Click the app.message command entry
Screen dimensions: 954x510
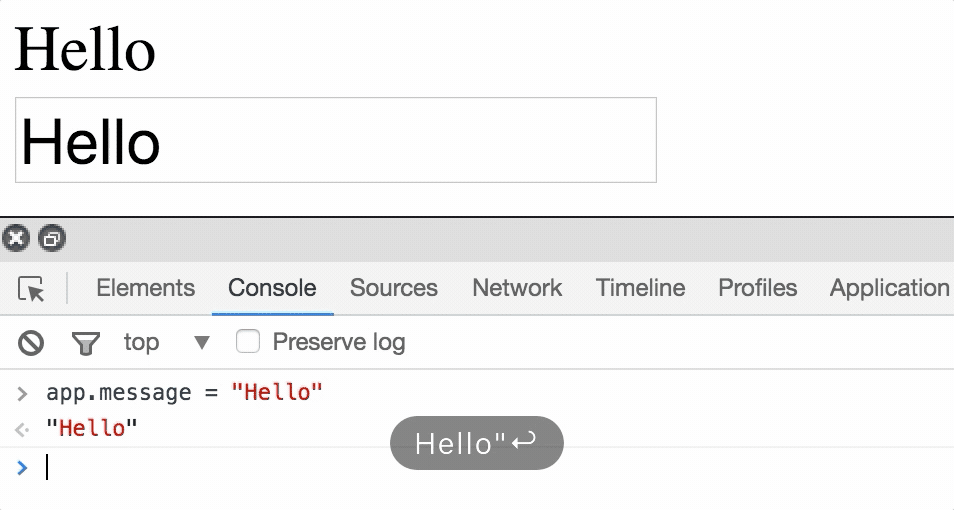pos(184,392)
